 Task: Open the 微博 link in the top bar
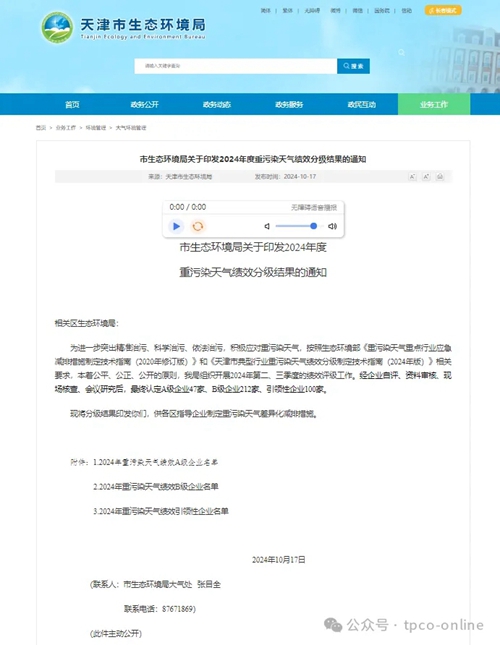point(336,11)
